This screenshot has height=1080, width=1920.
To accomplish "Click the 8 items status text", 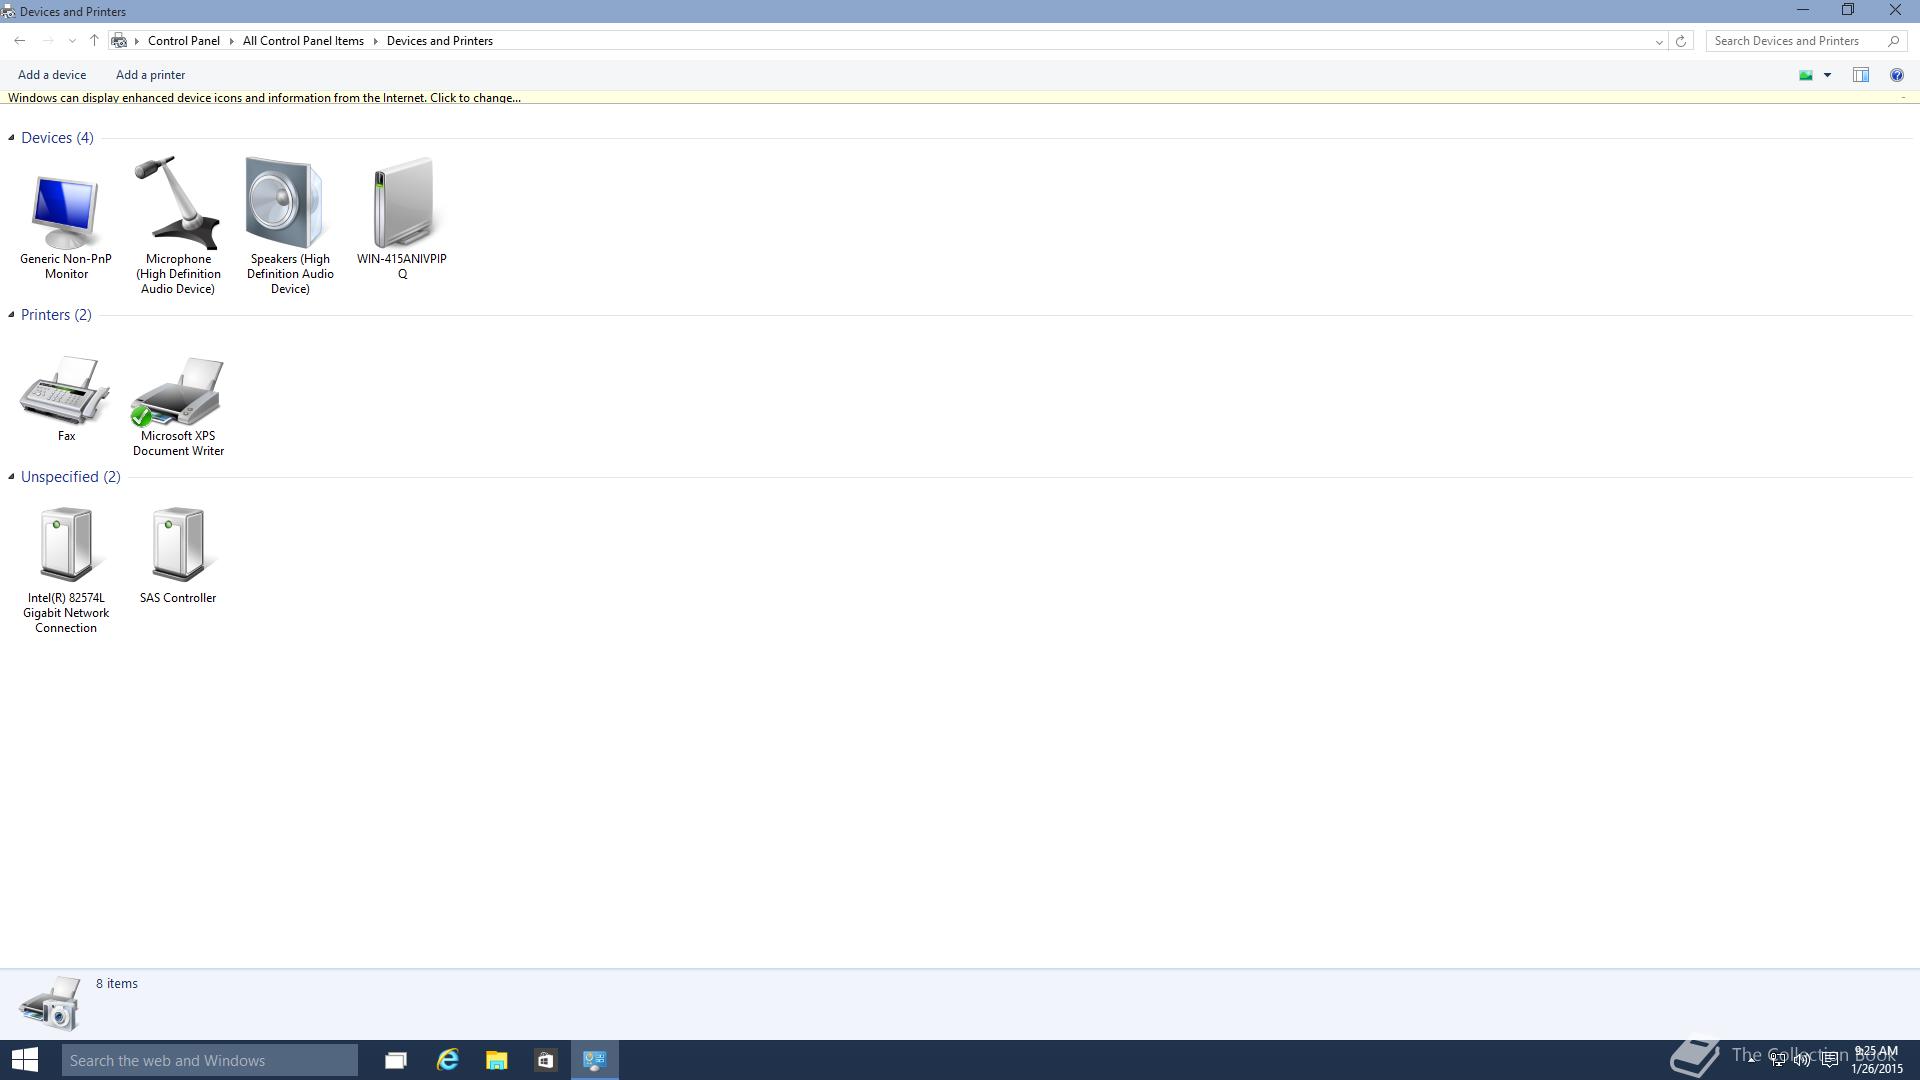I will tap(117, 984).
